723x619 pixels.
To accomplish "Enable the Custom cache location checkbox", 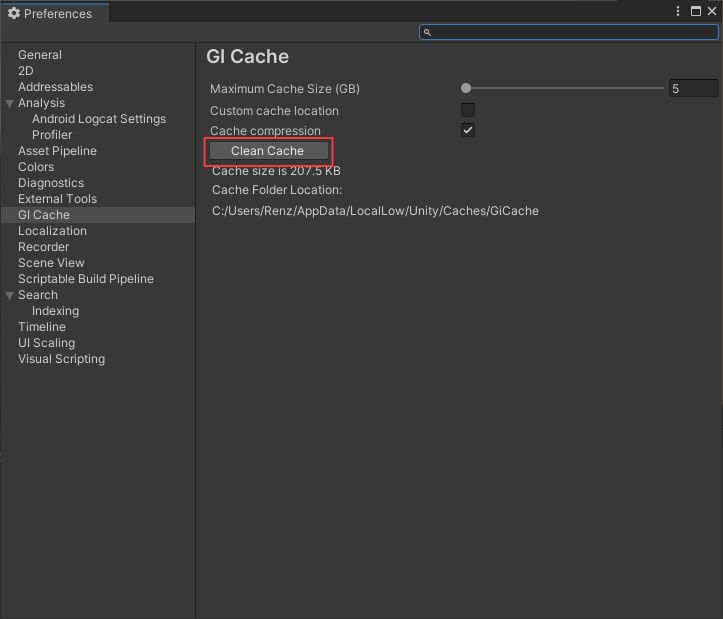I will pyautogui.click(x=468, y=110).
